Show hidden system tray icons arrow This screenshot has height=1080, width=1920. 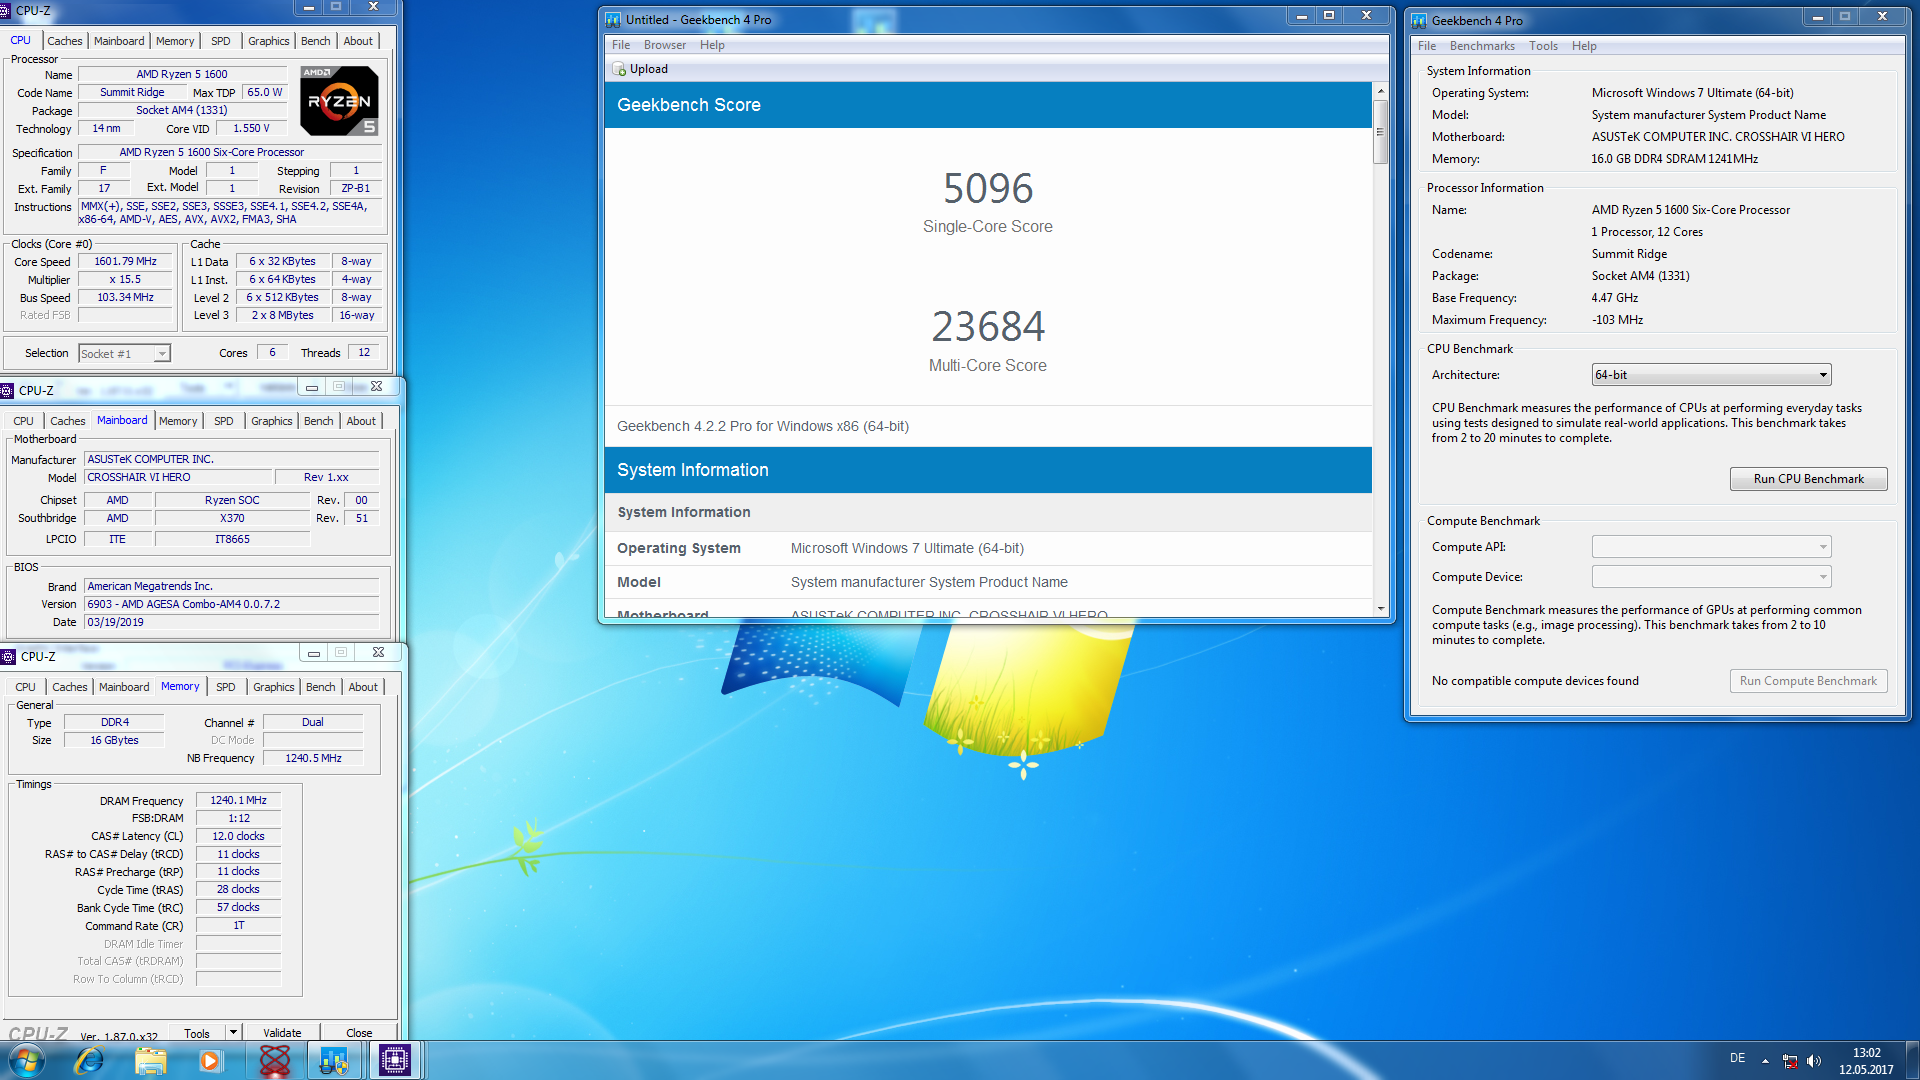click(x=1765, y=1061)
